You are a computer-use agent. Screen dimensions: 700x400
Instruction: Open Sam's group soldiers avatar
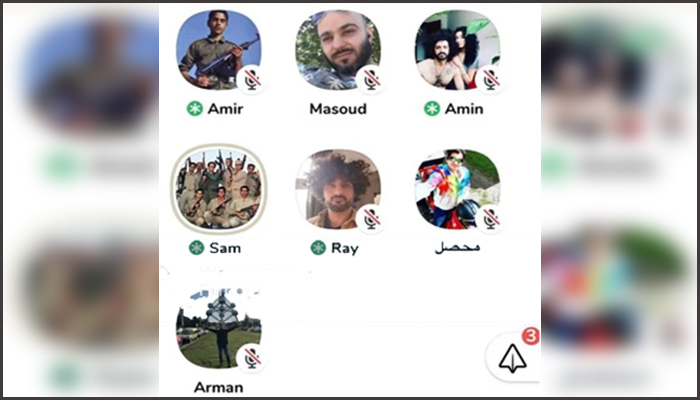(x=218, y=189)
